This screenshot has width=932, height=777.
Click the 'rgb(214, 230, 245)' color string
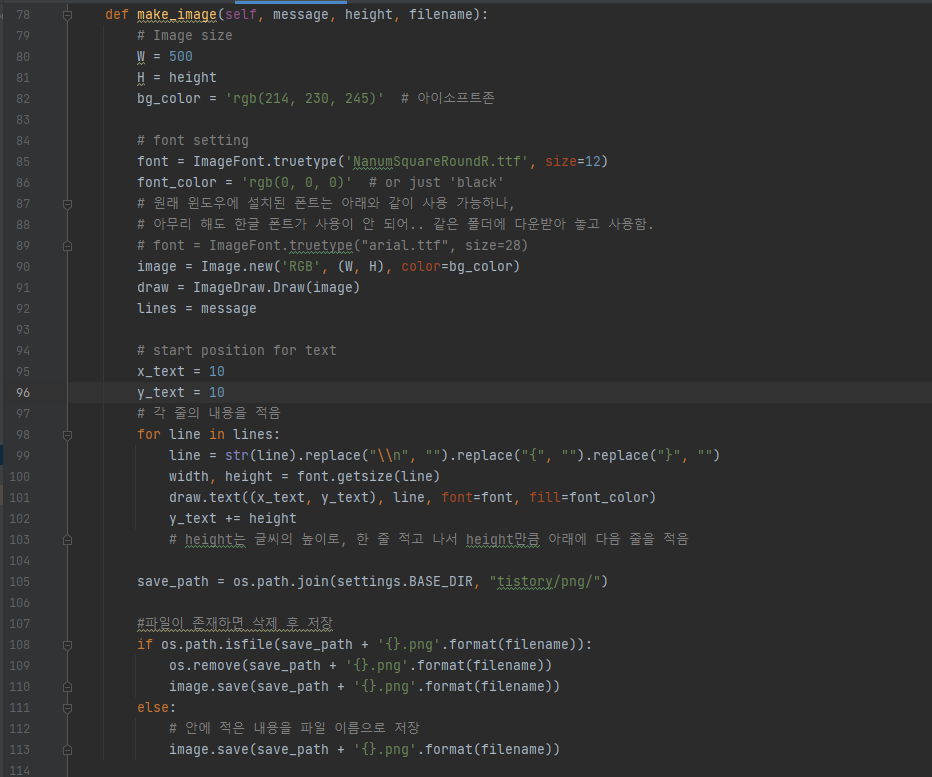pos(304,99)
